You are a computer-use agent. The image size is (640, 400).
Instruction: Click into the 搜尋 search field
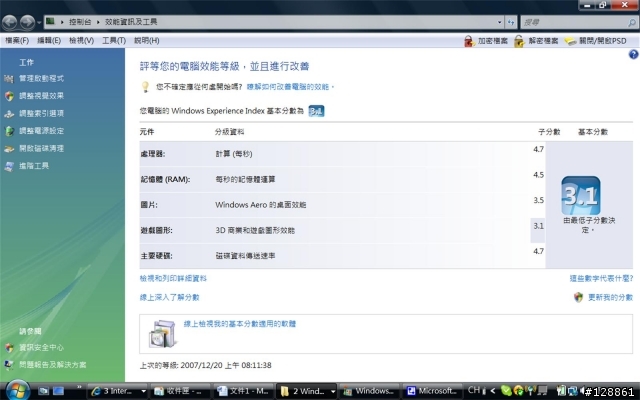(x=573, y=22)
